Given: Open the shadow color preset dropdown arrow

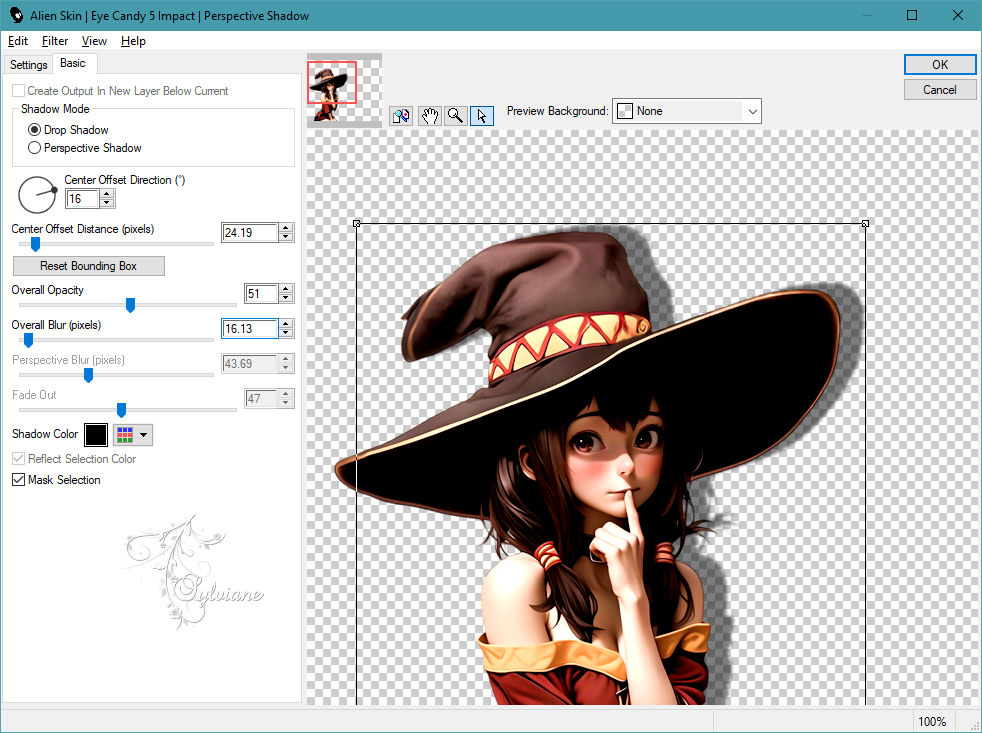Looking at the screenshot, I should click(x=144, y=435).
